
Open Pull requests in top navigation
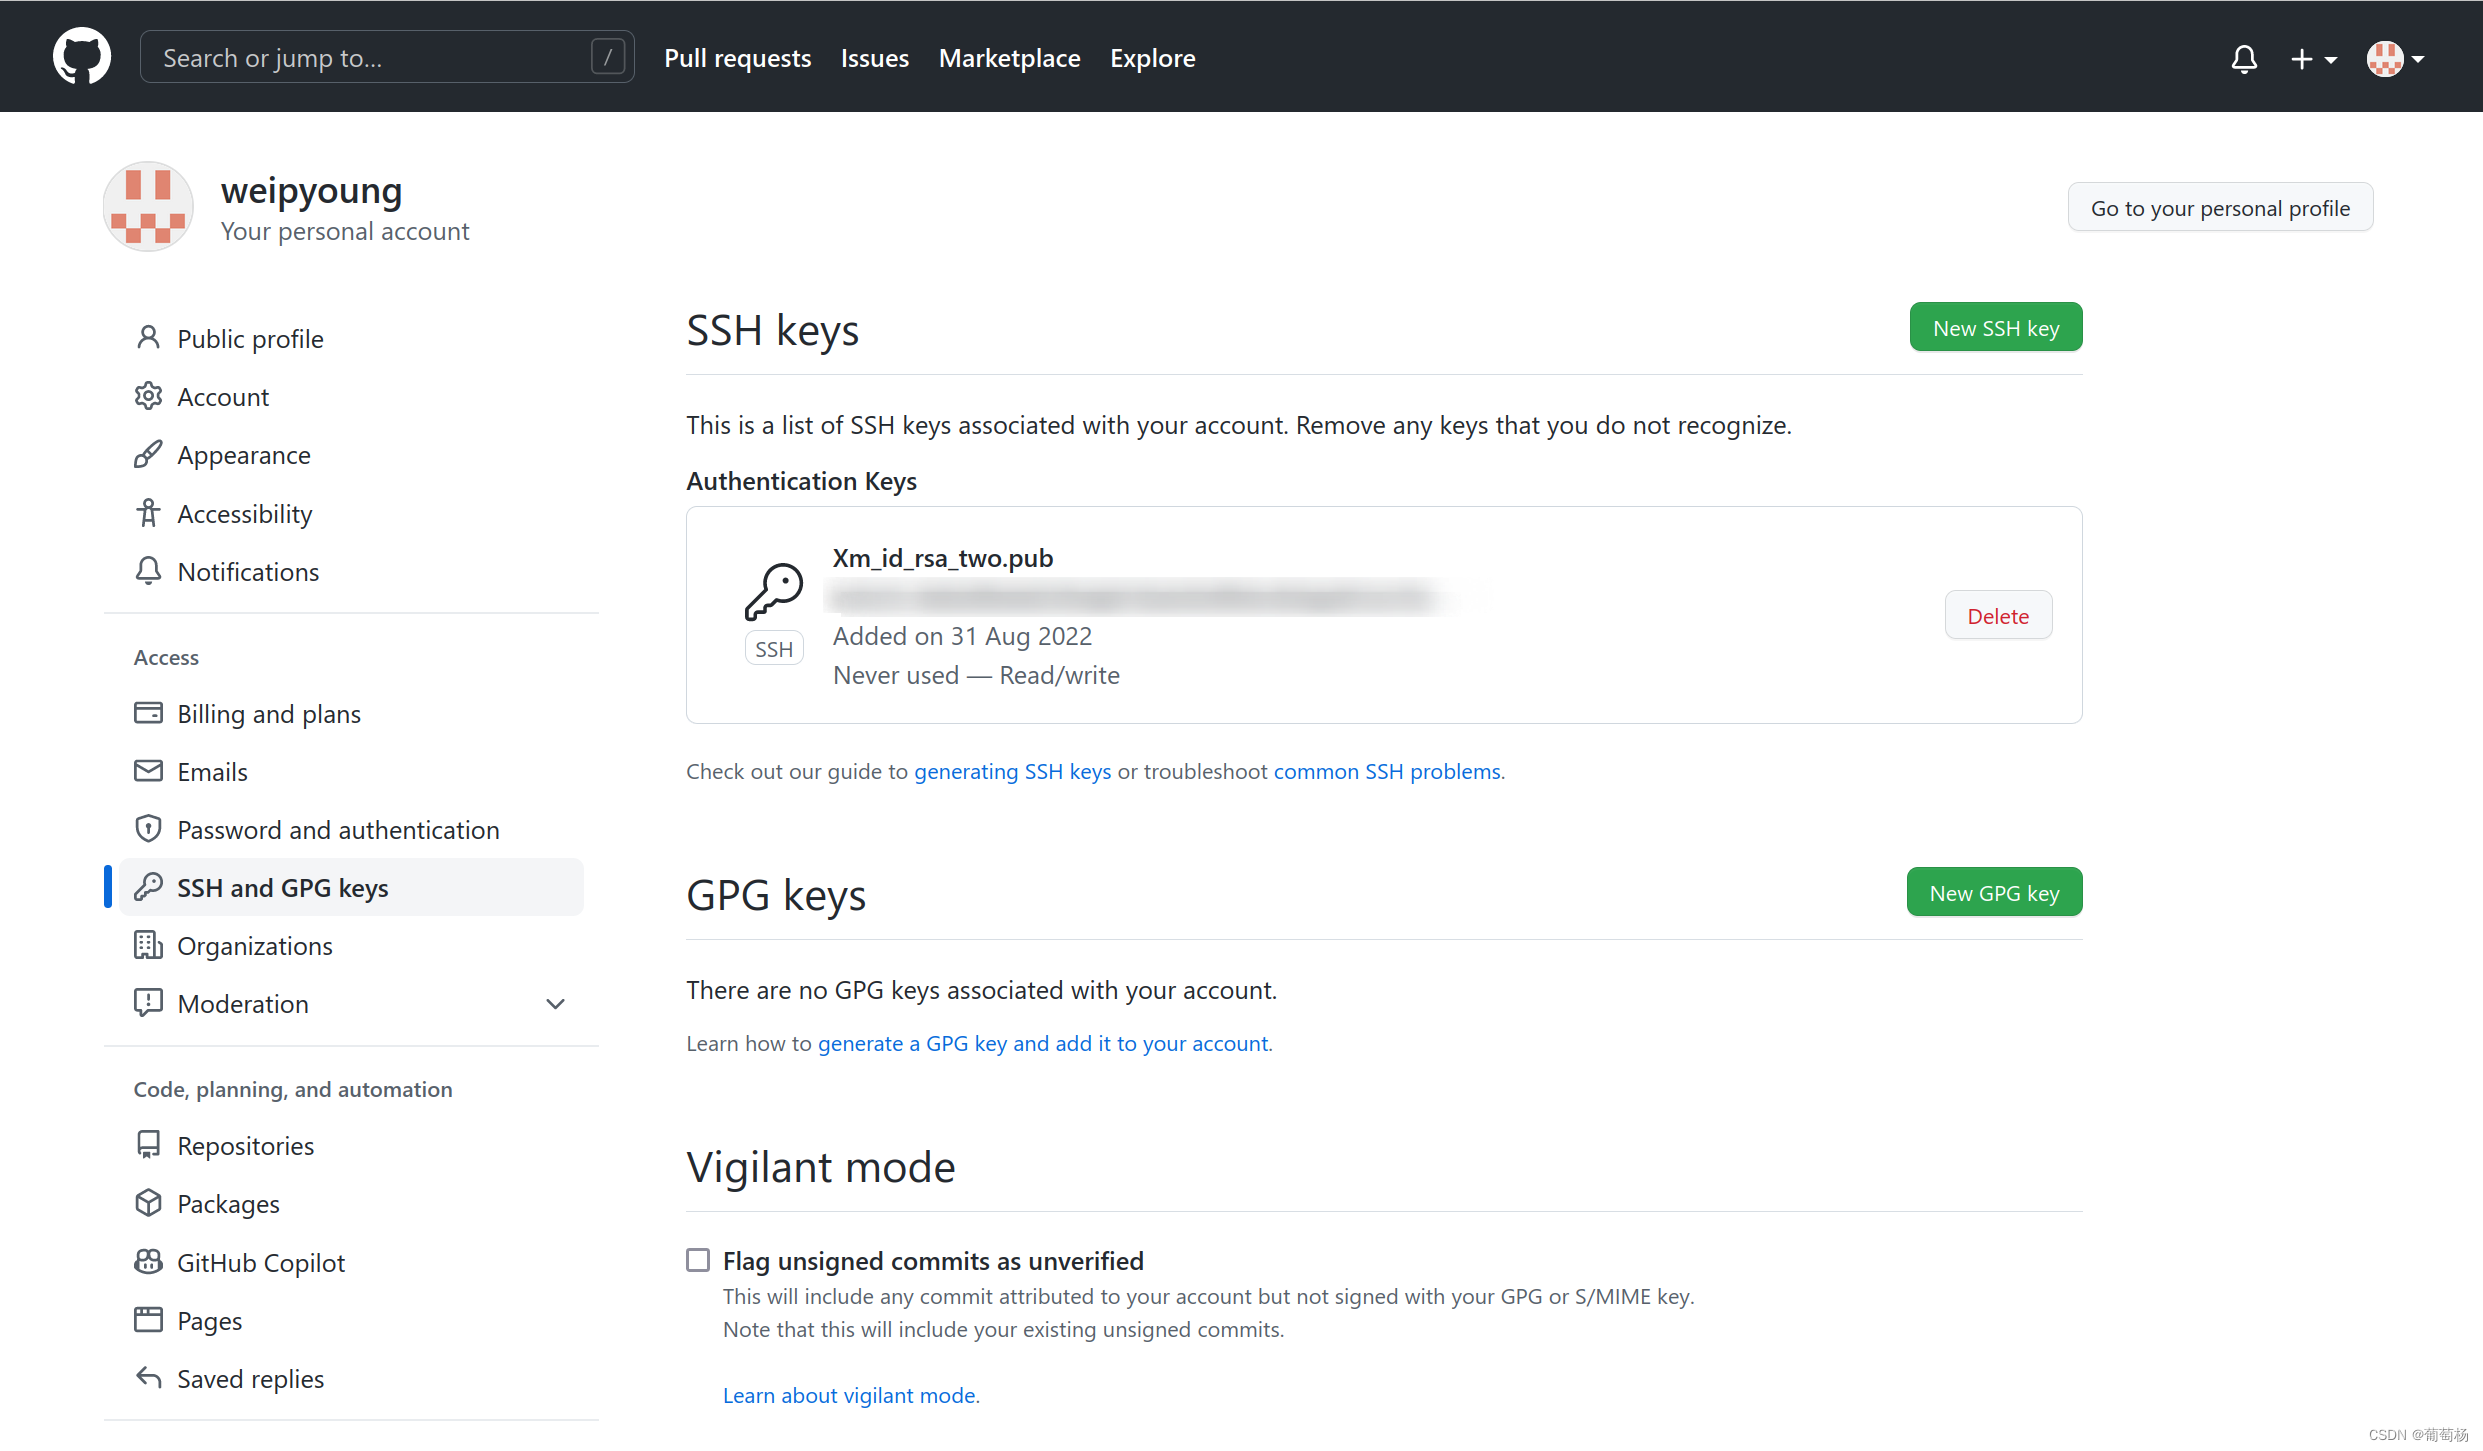pos(737,58)
